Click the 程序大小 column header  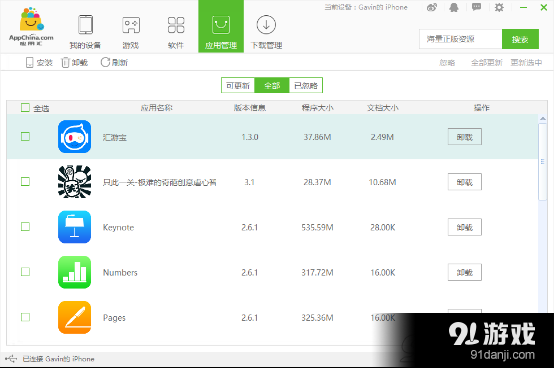point(317,108)
